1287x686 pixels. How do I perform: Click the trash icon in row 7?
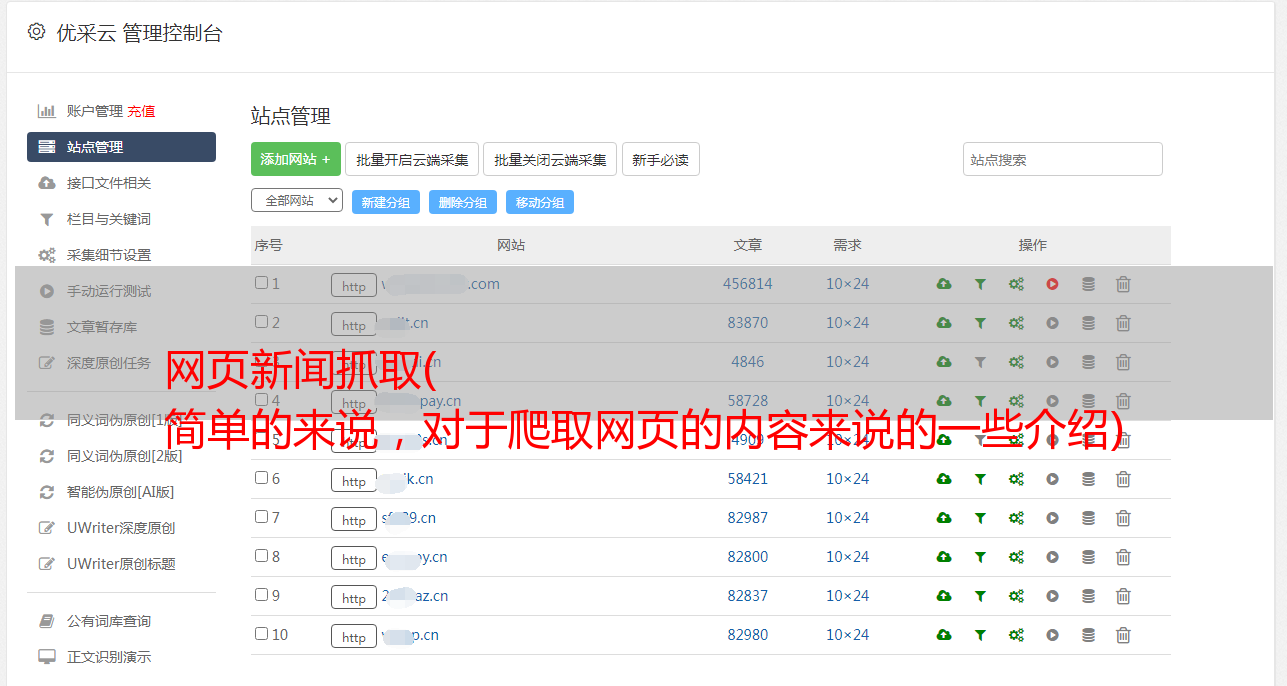click(1123, 518)
